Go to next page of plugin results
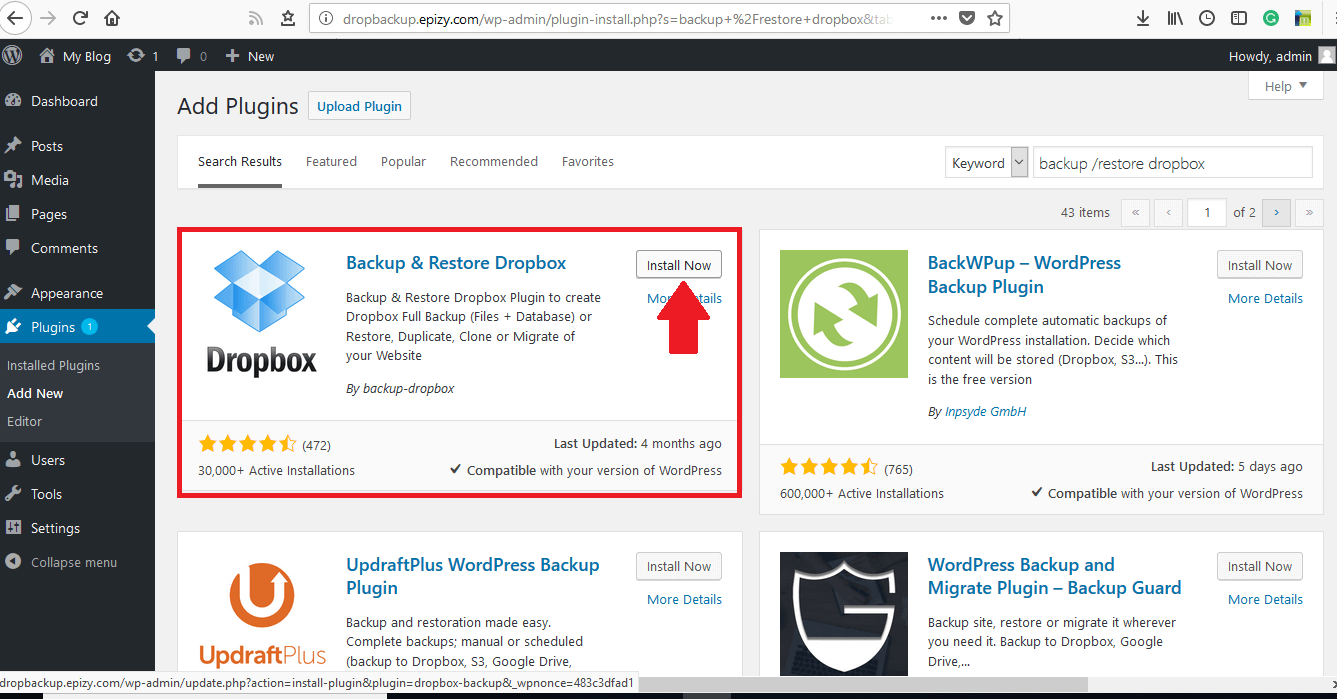The width and height of the screenshot is (1337, 699). (1276, 212)
